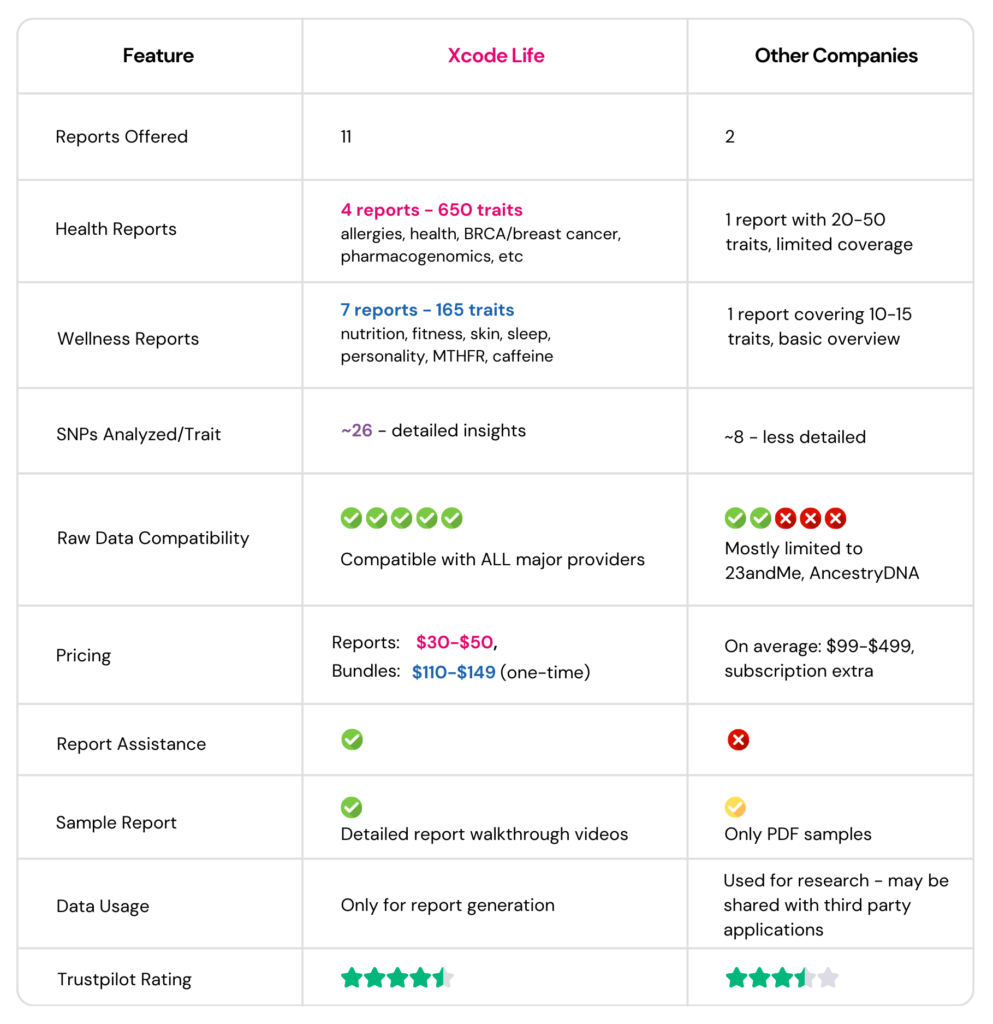Click the yellow checkmark above "Only PDF samples"

tap(736, 807)
